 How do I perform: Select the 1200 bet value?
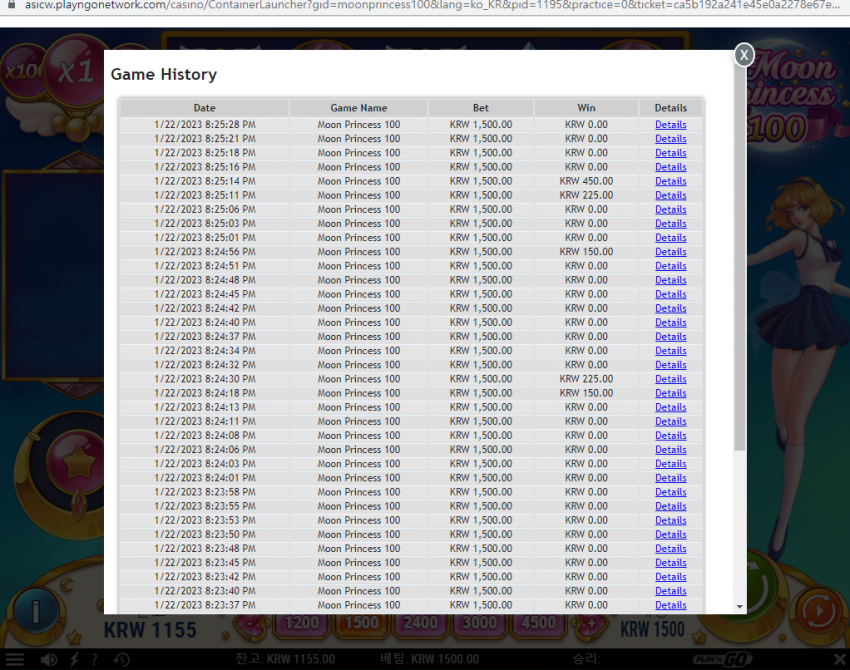[302, 623]
